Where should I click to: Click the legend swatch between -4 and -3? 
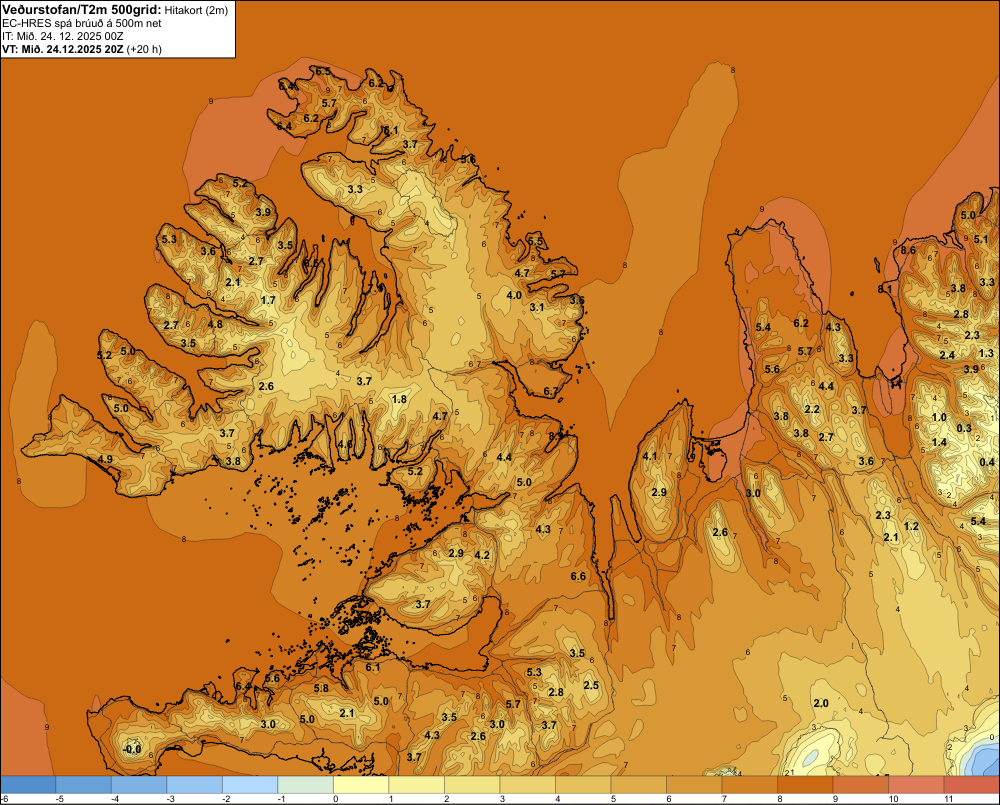139,785
